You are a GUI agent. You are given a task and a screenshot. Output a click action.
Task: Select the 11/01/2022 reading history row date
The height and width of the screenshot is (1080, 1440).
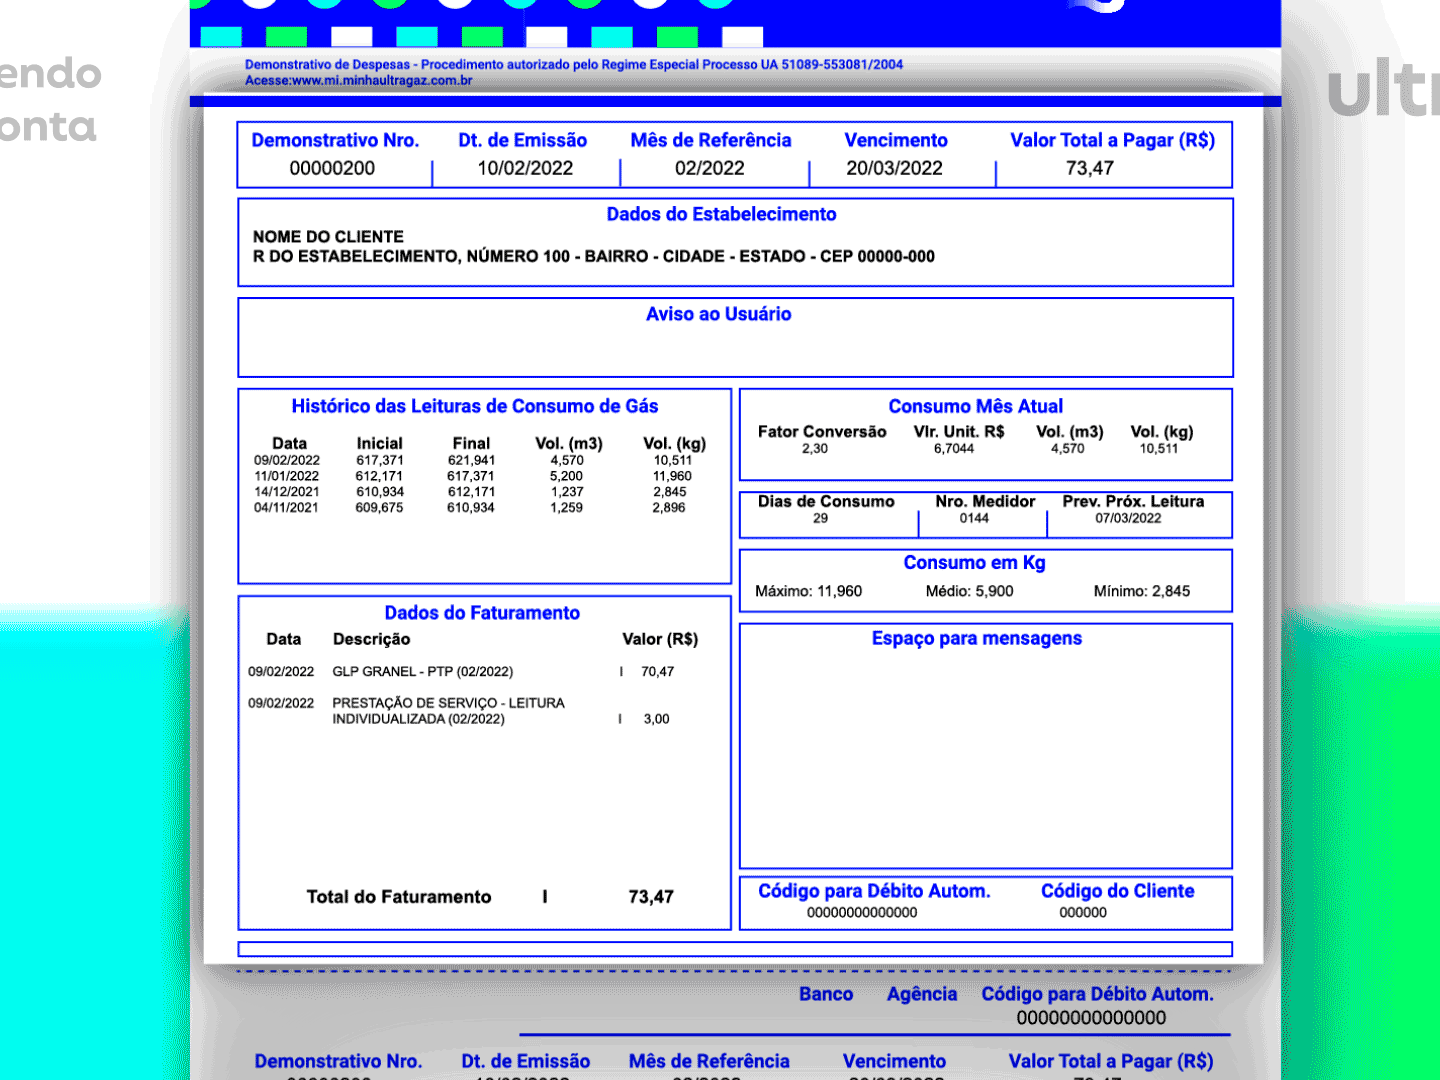(286, 476)
